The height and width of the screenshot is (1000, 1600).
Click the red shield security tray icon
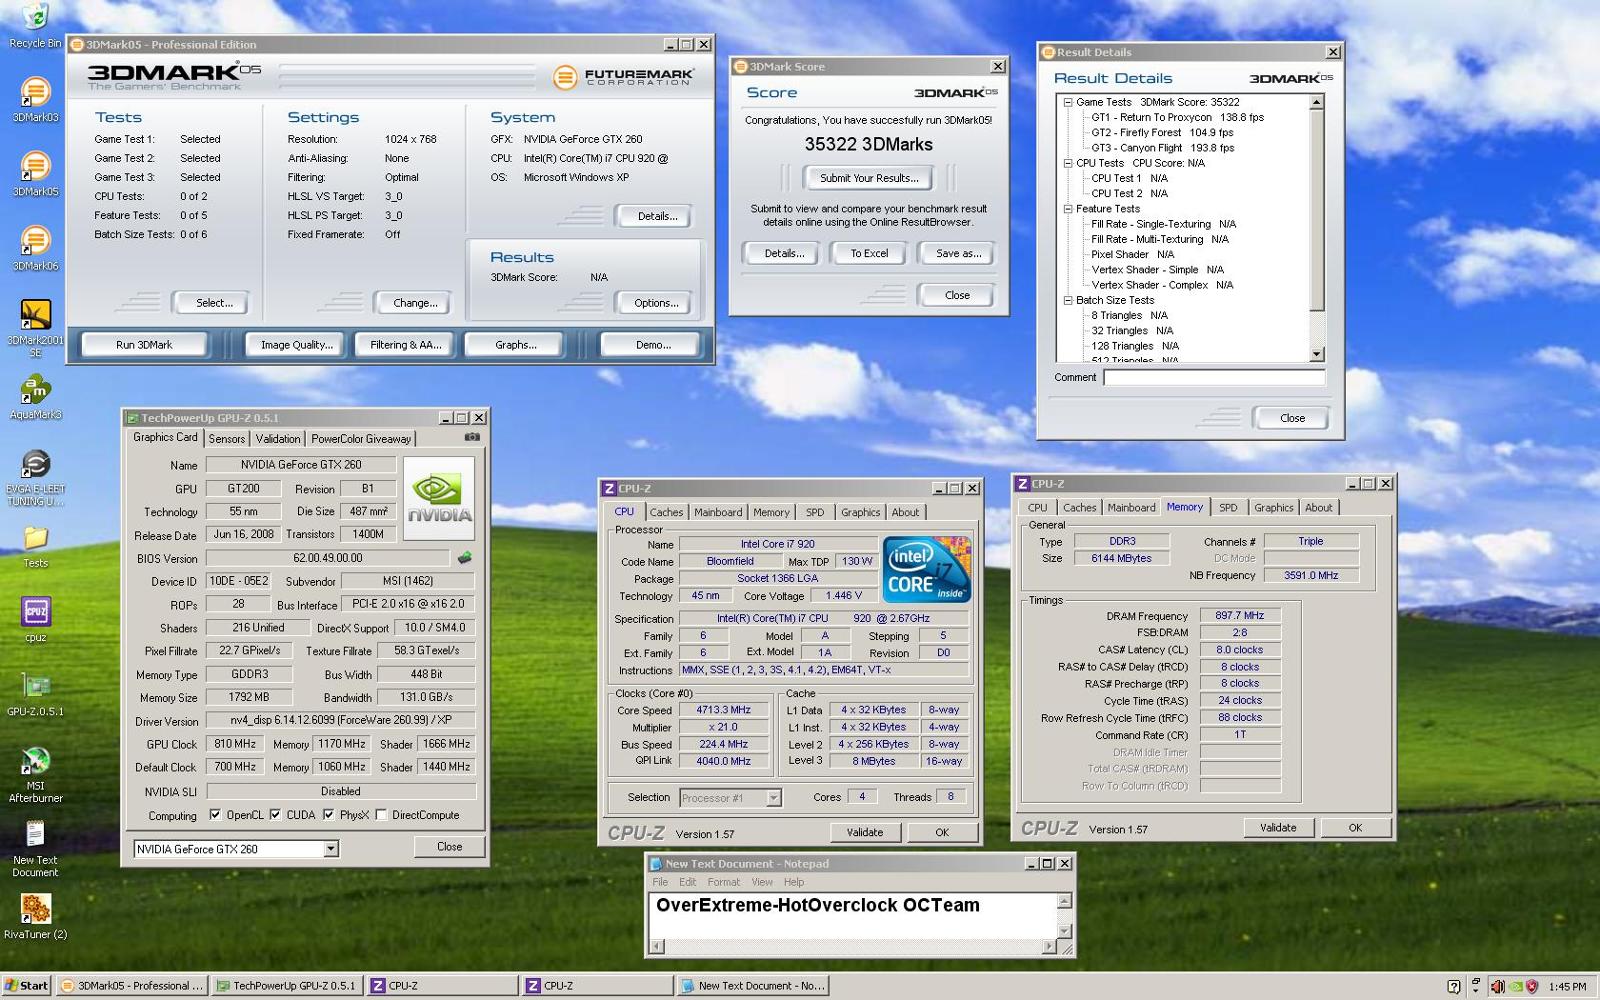pos(1531,987)
